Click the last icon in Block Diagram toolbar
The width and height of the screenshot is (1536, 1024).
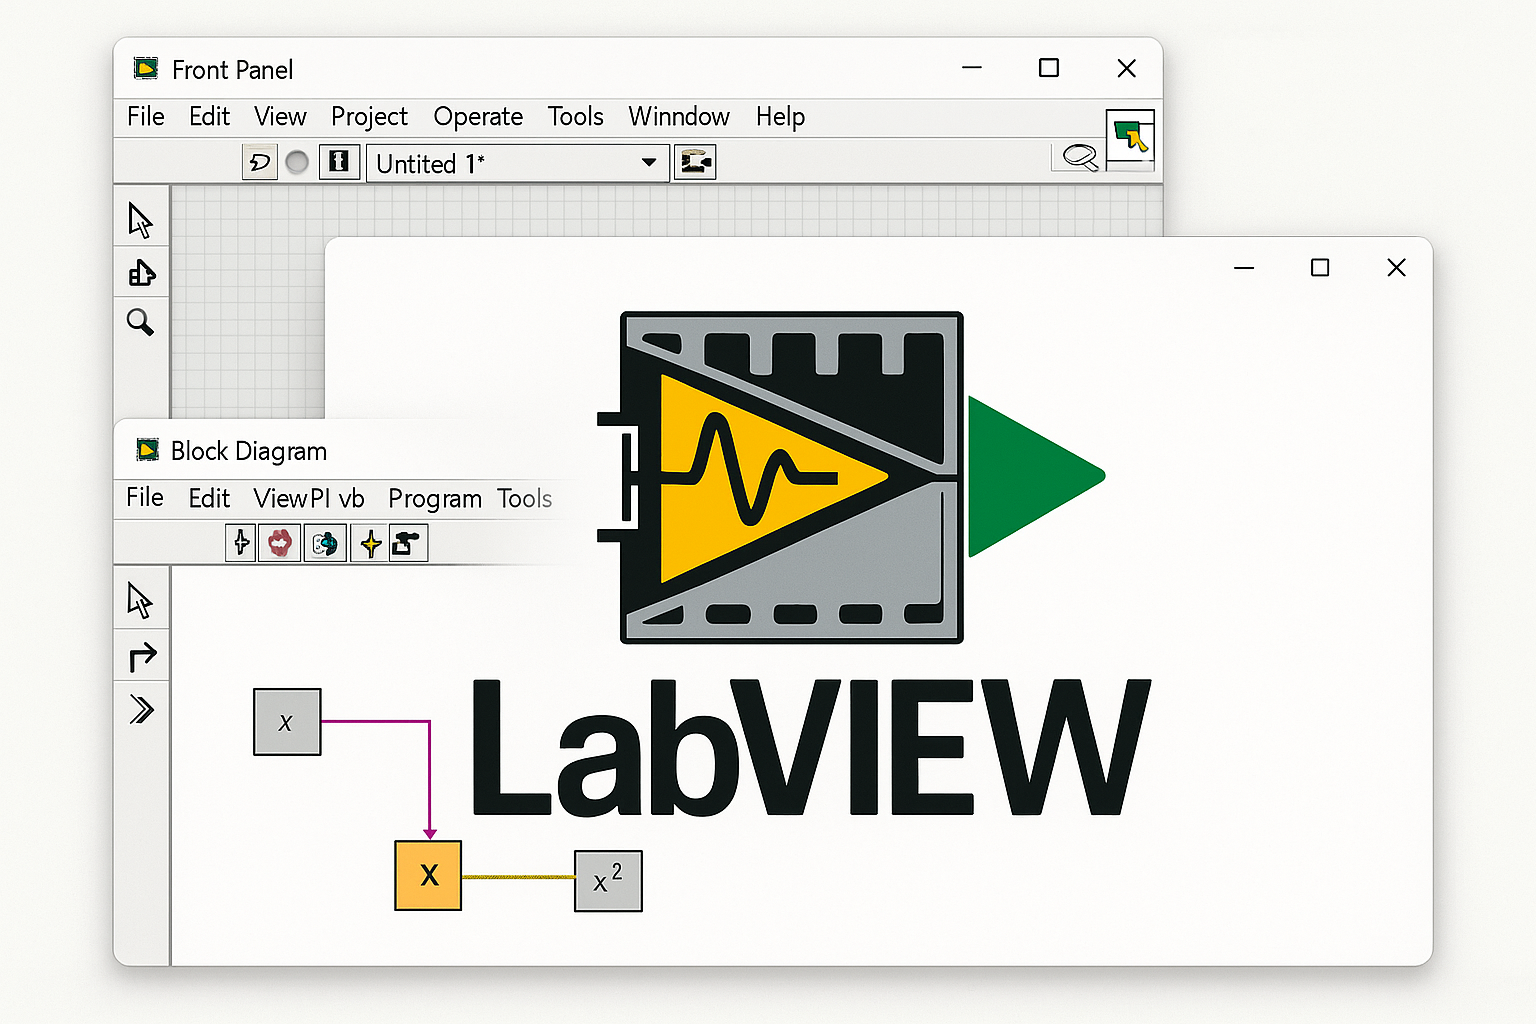pyautogui.click(x=408, y=543)
